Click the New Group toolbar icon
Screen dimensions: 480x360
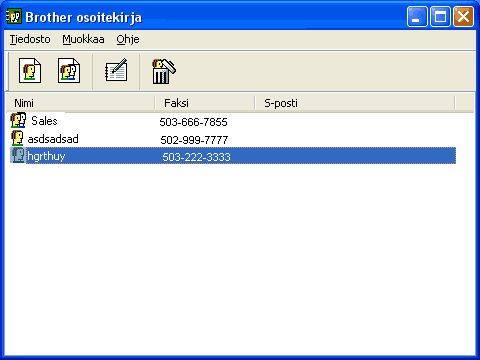coord(69,71)
